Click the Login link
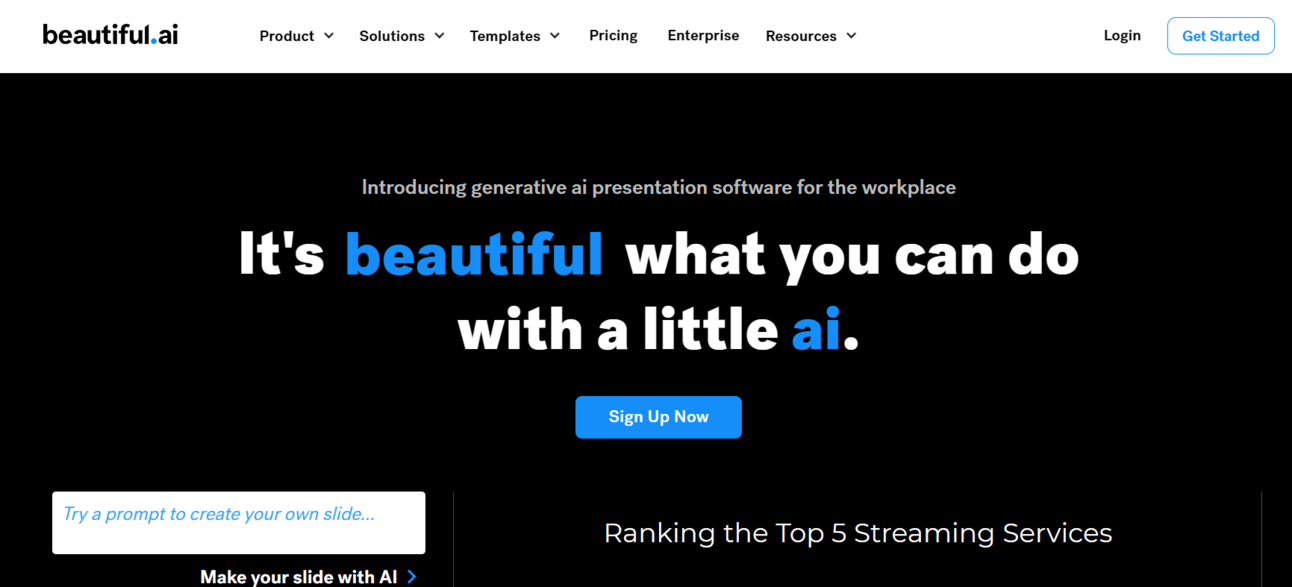Image resolution: width=1292 pixels, height=587 pixels. (1122, 36)
